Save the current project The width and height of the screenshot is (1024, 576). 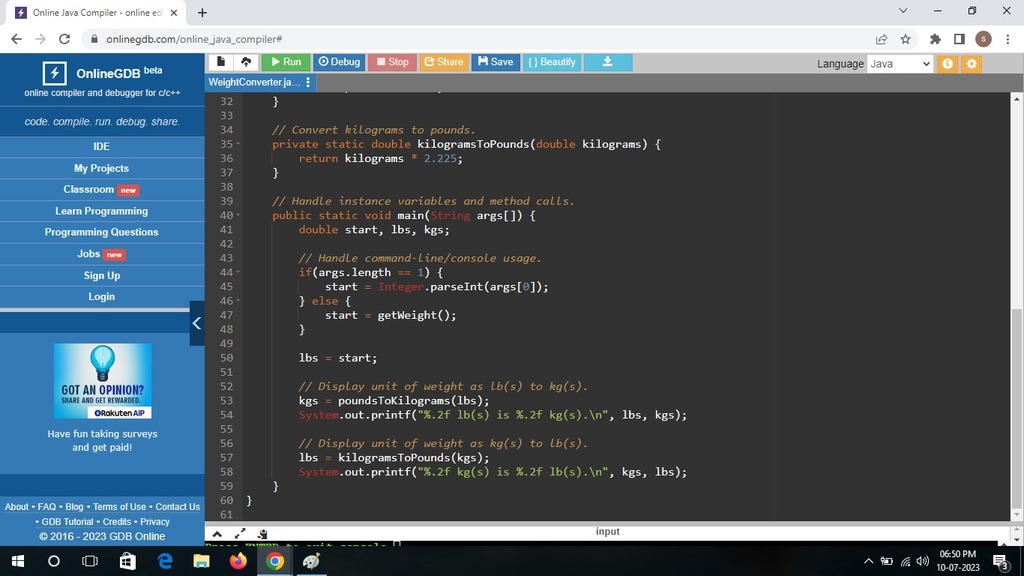coord(495,62)
